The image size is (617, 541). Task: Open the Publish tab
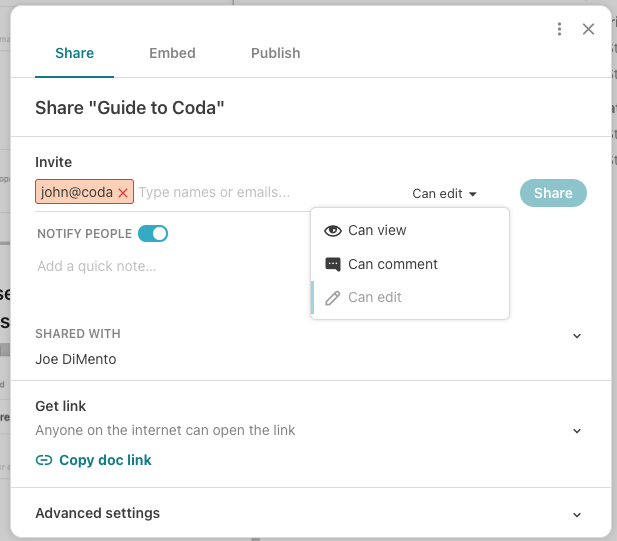tap(275, 53)
